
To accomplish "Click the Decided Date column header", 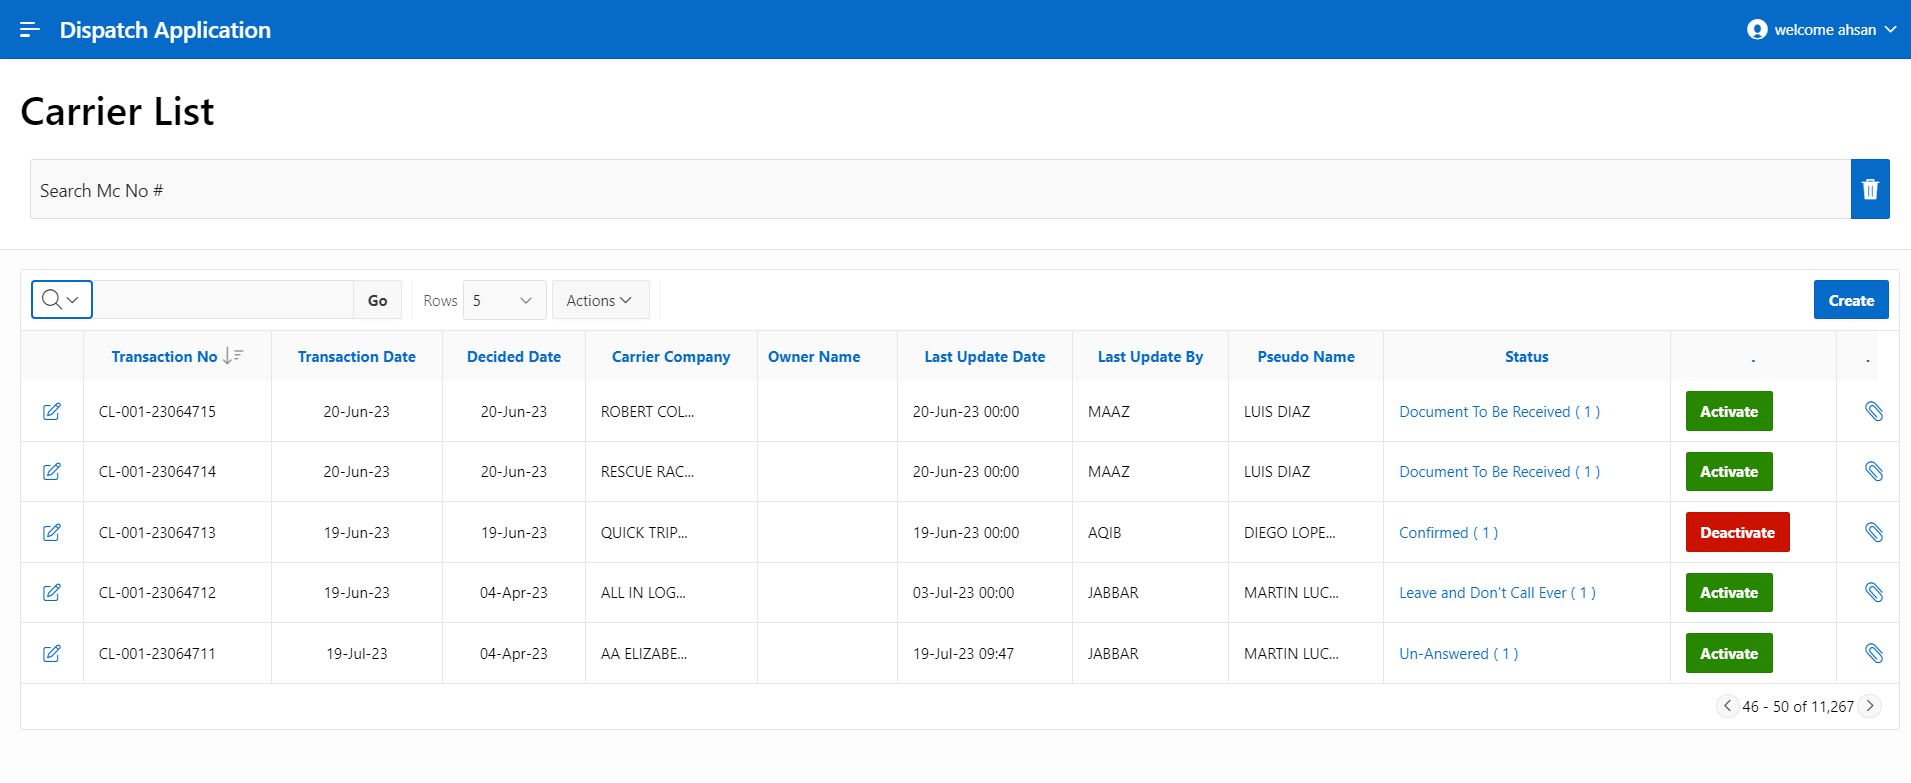I will click(x=514, y=356).
